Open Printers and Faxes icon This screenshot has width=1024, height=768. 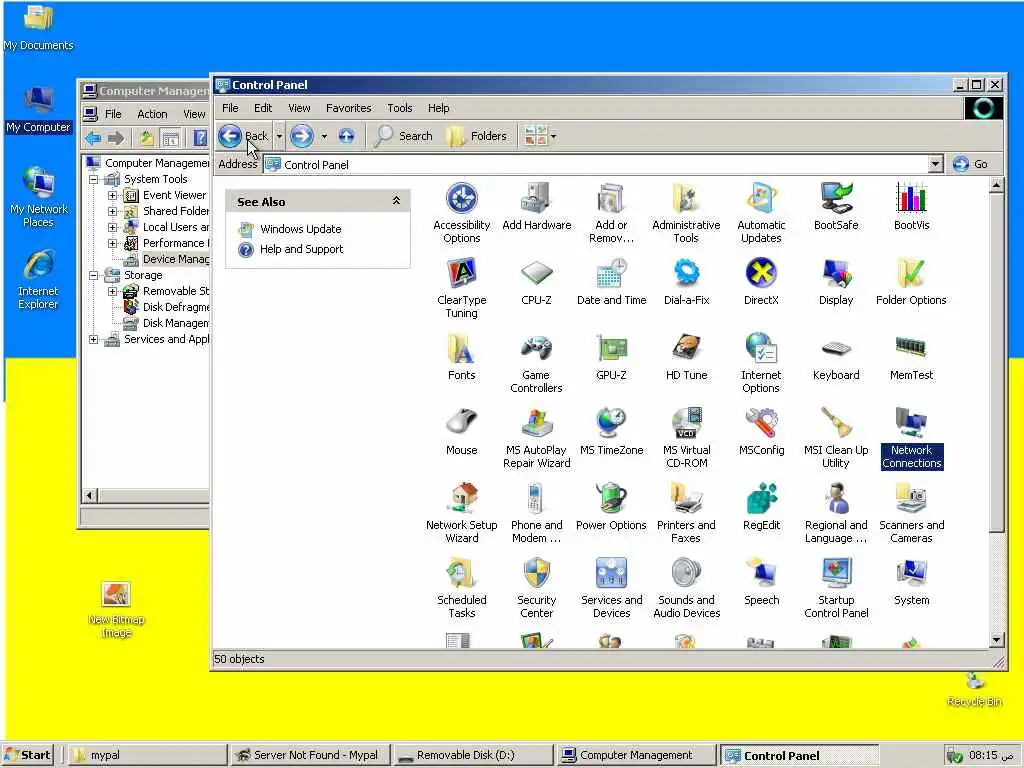686,513
